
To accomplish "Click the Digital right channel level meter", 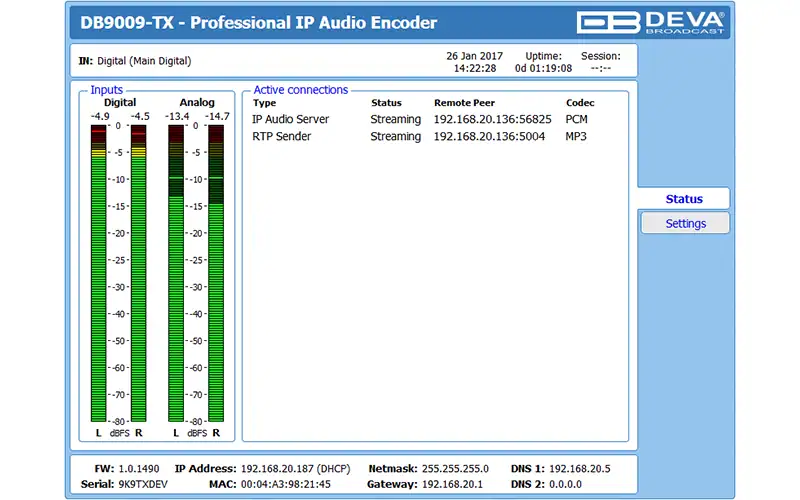I will [139, 273].
